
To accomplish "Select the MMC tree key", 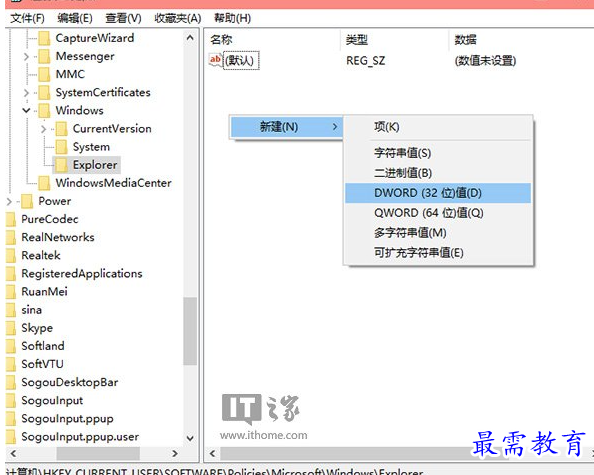I will tap(70, 74).
